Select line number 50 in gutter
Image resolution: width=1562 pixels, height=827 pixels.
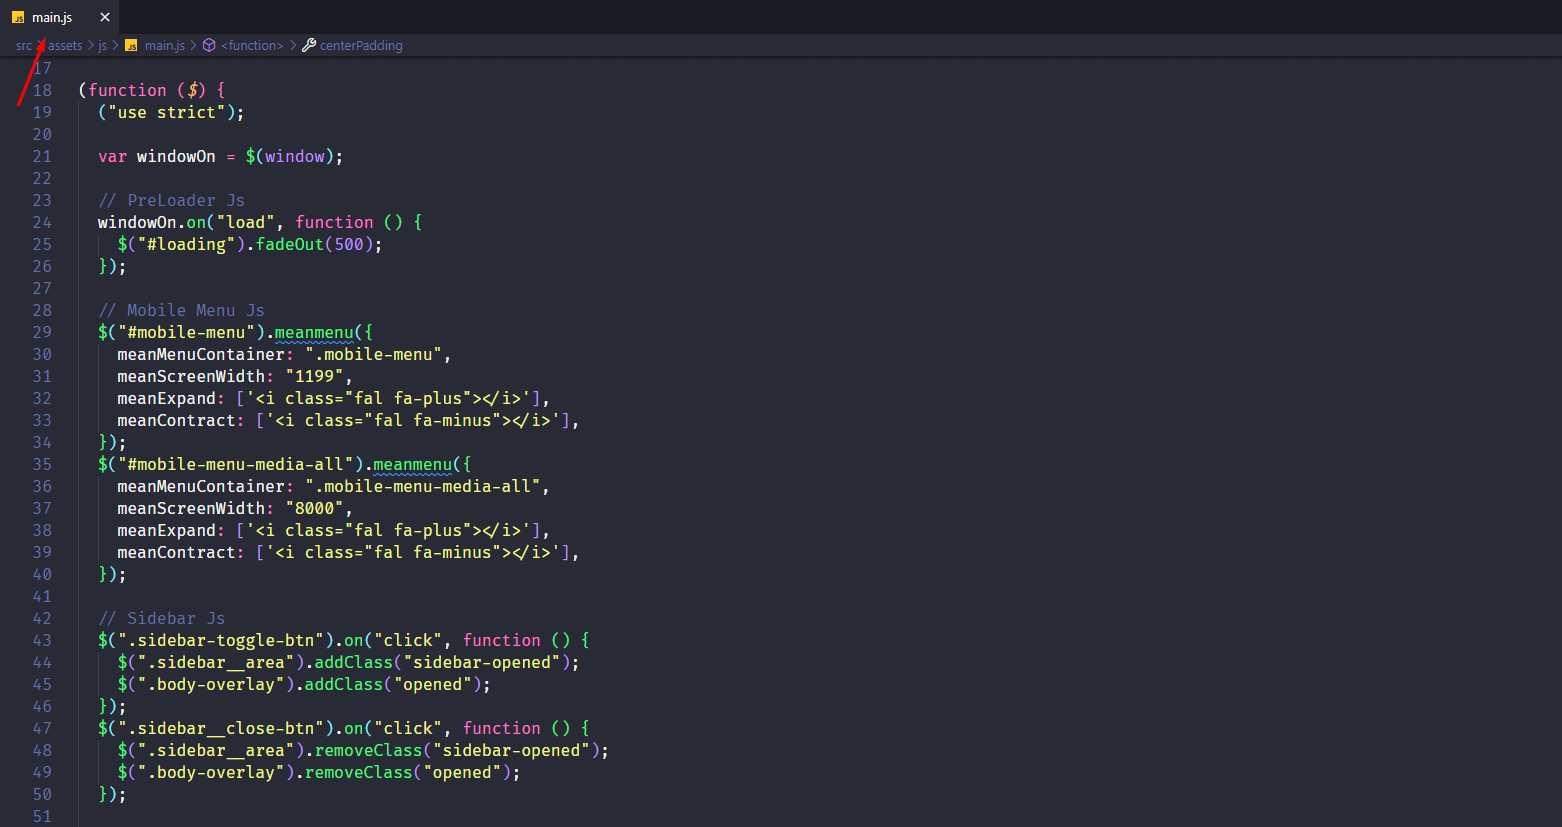pos(42,794)
